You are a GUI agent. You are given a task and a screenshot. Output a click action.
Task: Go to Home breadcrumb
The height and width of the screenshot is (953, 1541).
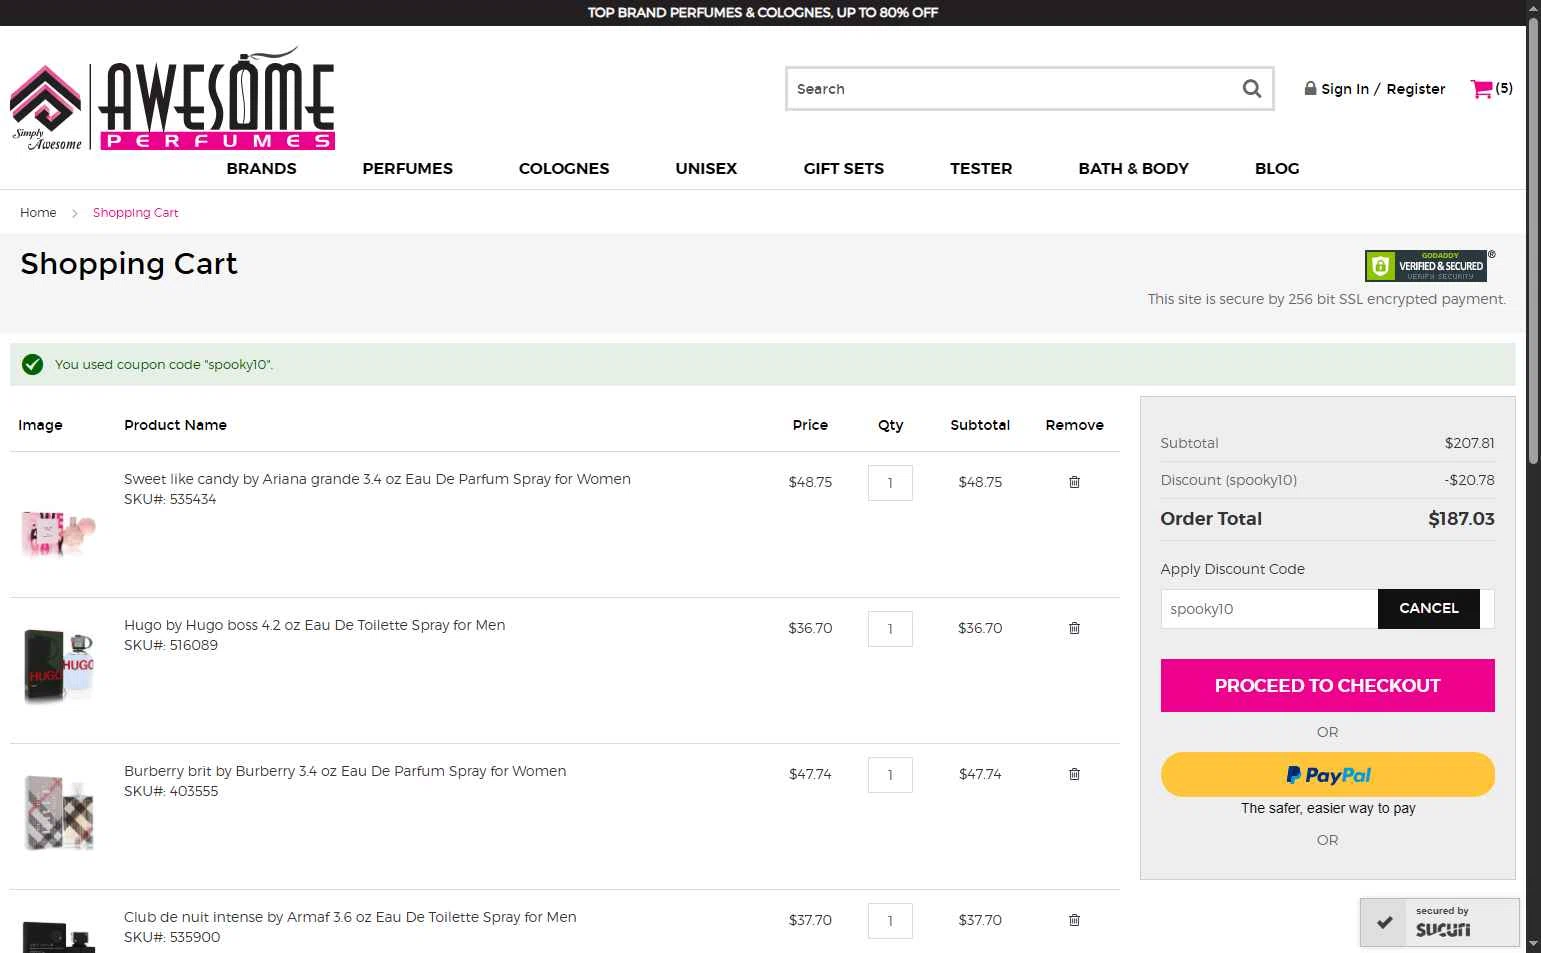[38, 212]
